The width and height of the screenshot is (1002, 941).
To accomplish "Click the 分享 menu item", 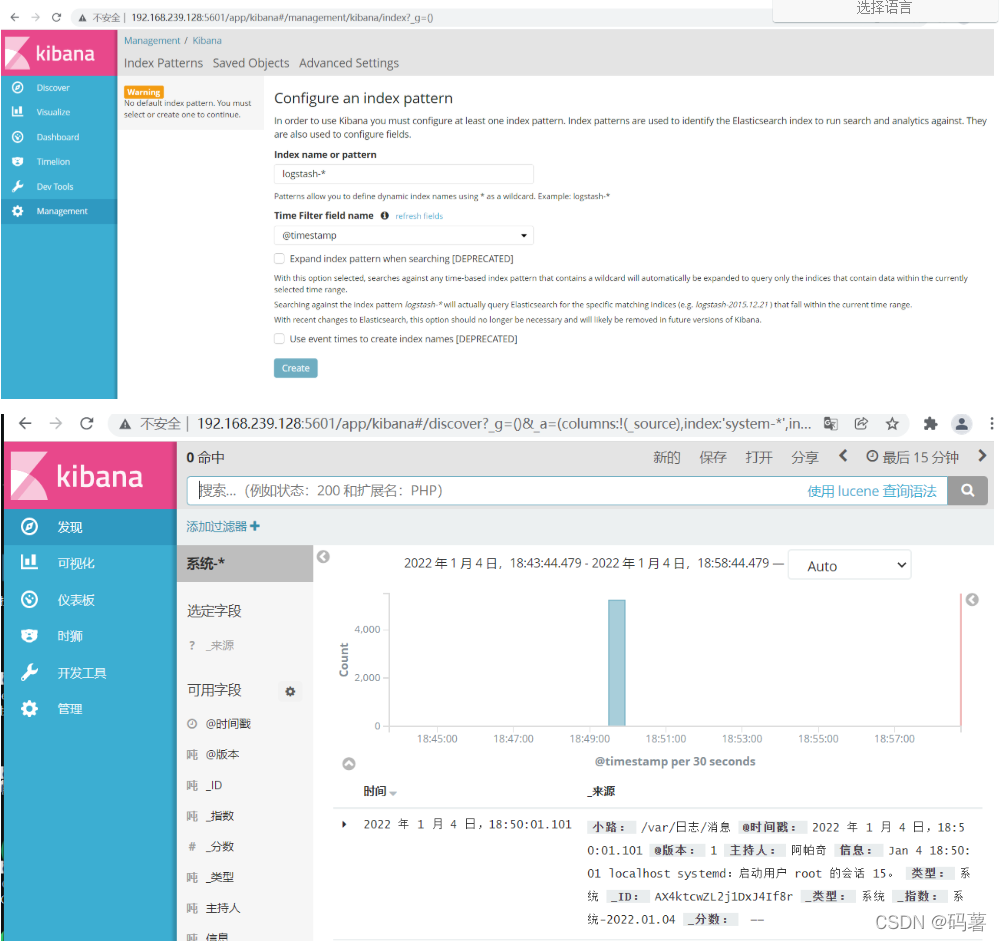I will [x=805, y=457].
